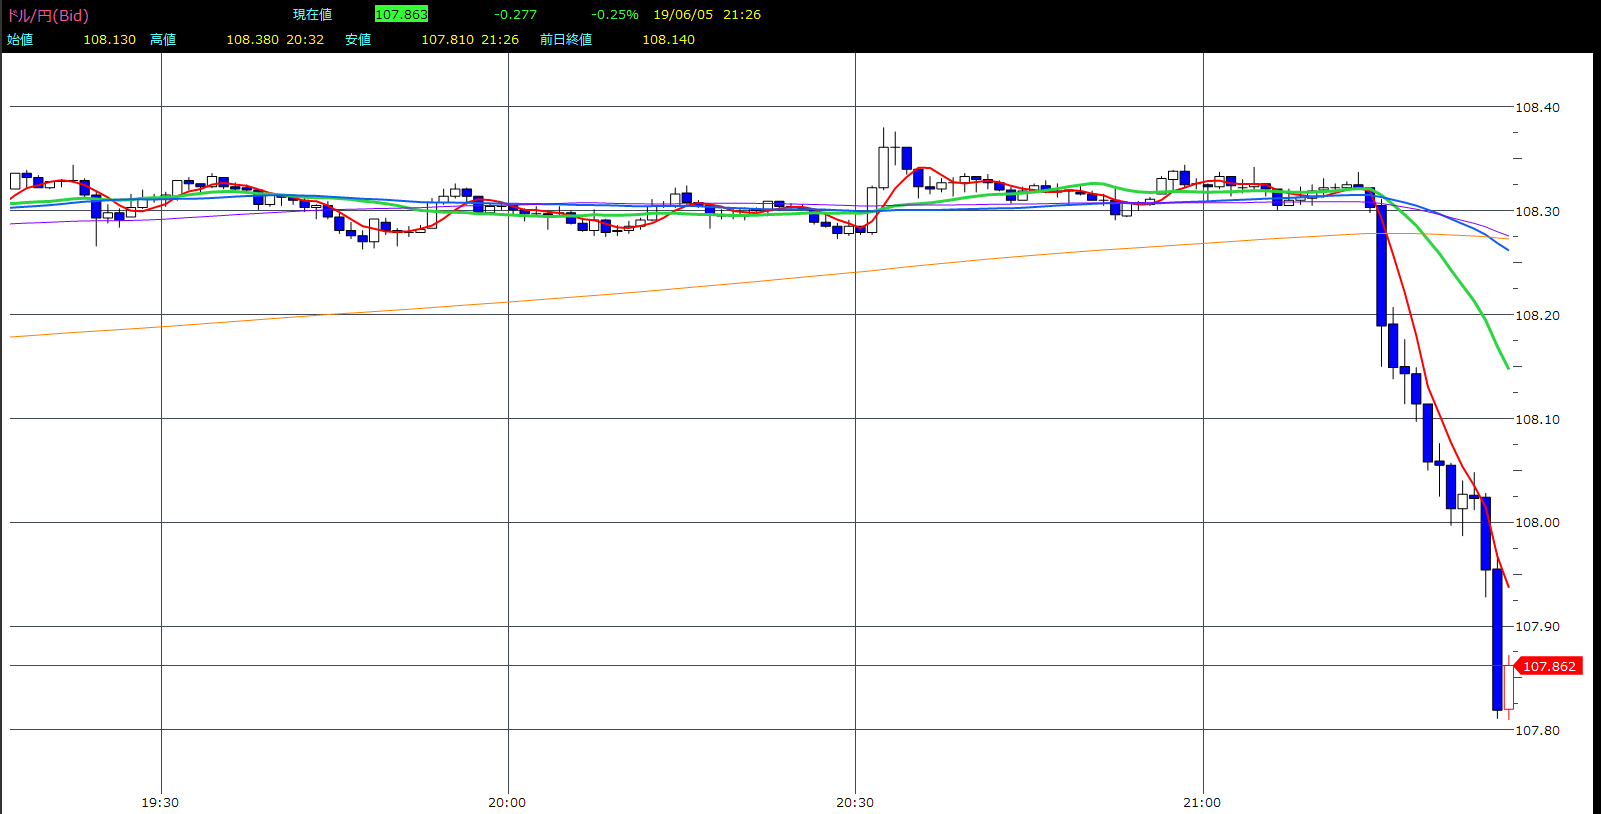Click the tall white candle after 20:30
Image resolution: width=1601 pixels, height=814 pixels.
click(884, 167)
